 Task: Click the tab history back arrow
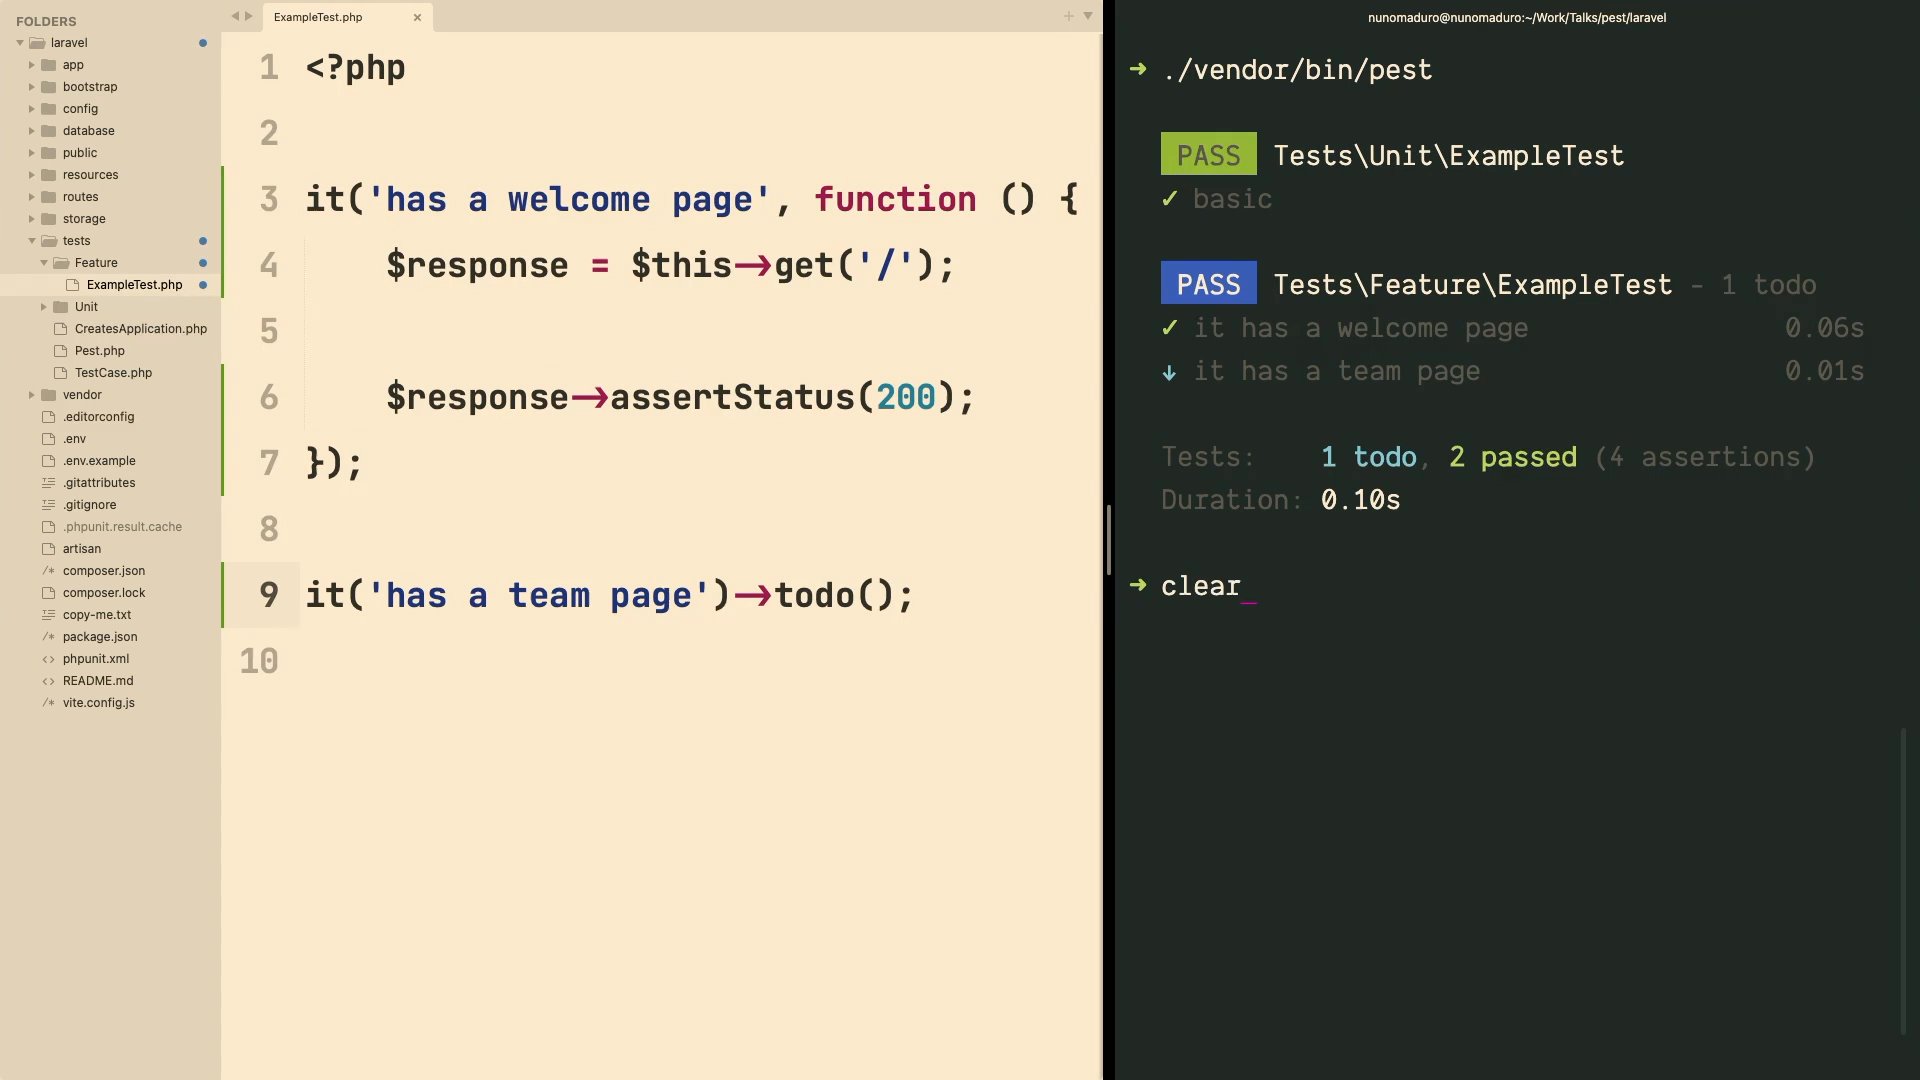pyautogui.click(x=235, y=16)
